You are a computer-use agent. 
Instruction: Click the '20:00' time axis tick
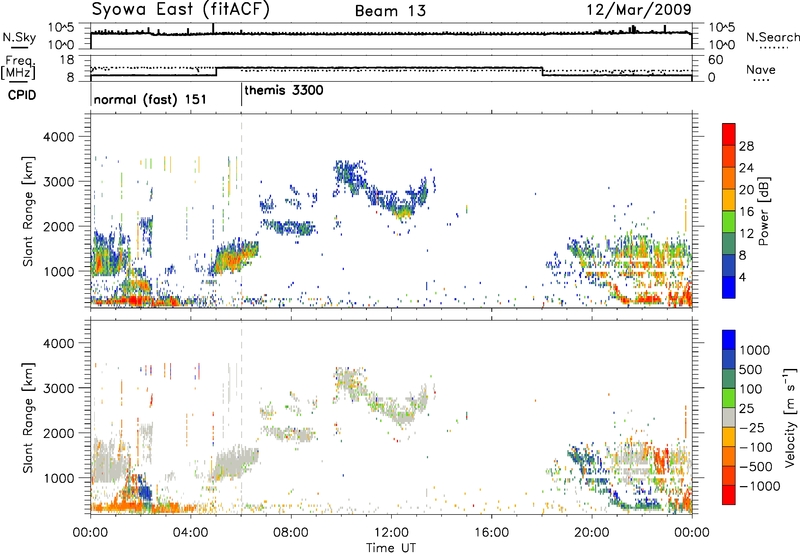[592, 533]
